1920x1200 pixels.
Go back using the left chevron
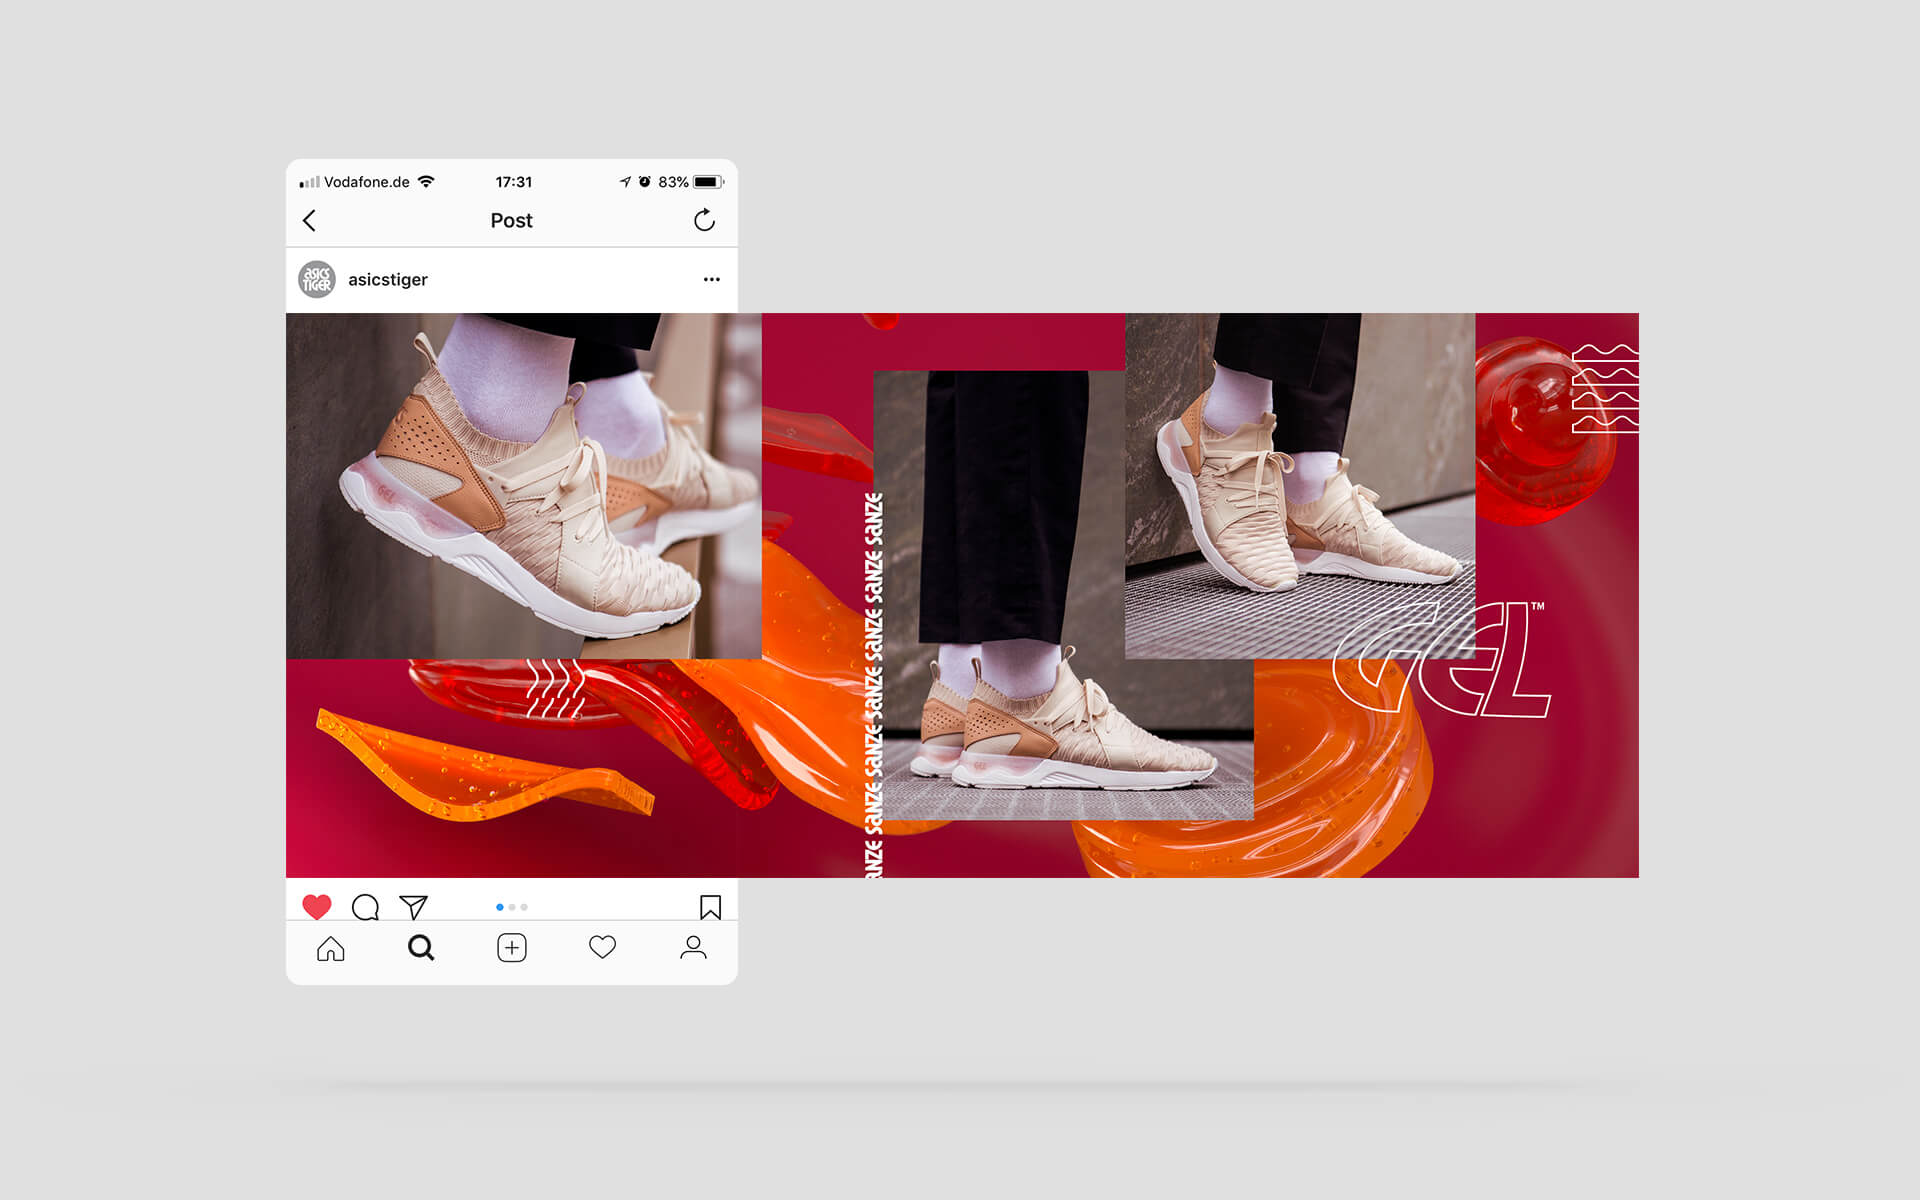[x=309, y=220]
